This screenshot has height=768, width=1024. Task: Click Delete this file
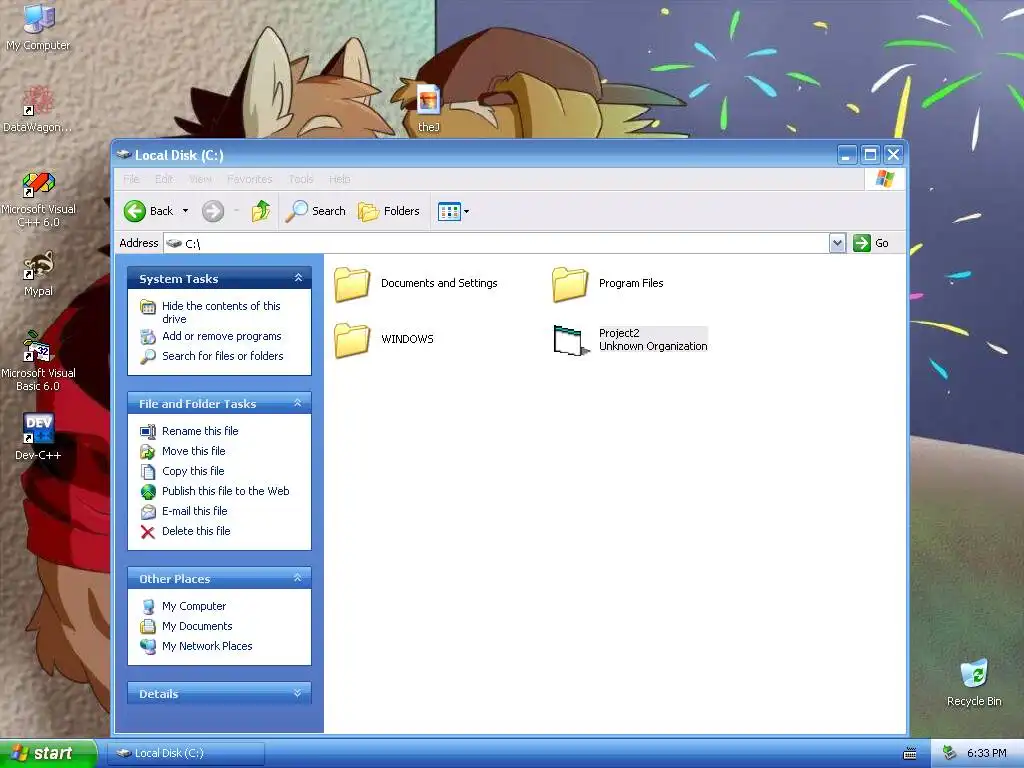click(196, 531)
